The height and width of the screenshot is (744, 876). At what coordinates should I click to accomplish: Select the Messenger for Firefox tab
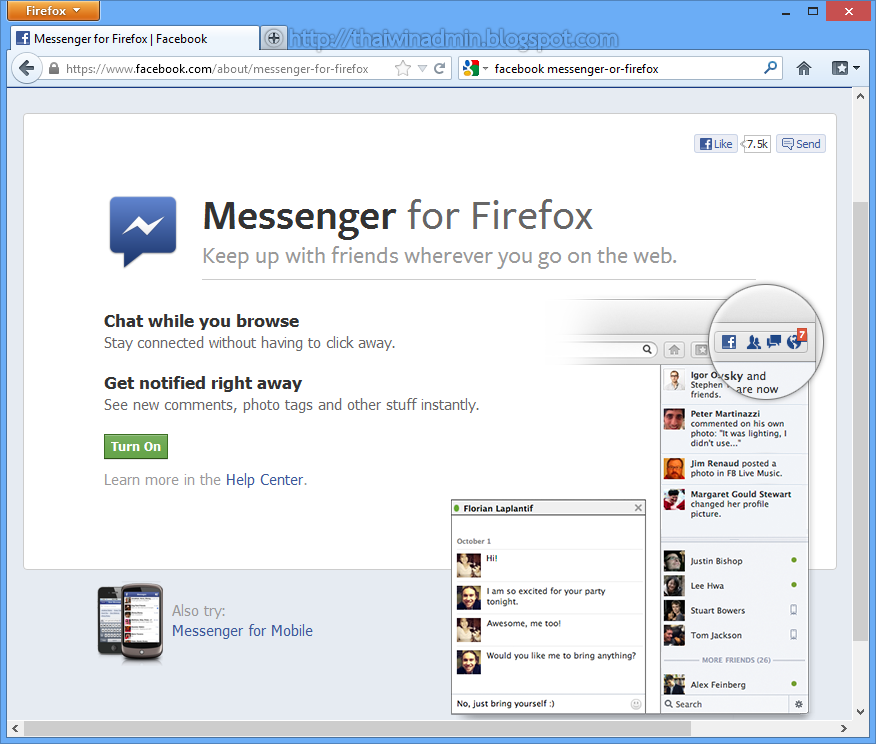pyautogui.click(x=135, y=39)
